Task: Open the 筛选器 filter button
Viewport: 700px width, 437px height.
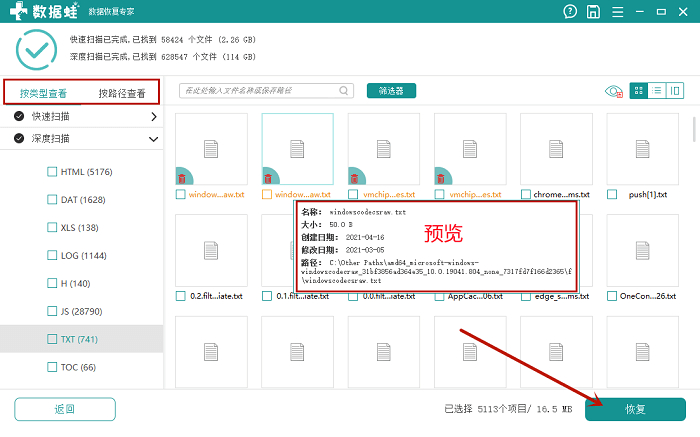Action: [391, 91]
